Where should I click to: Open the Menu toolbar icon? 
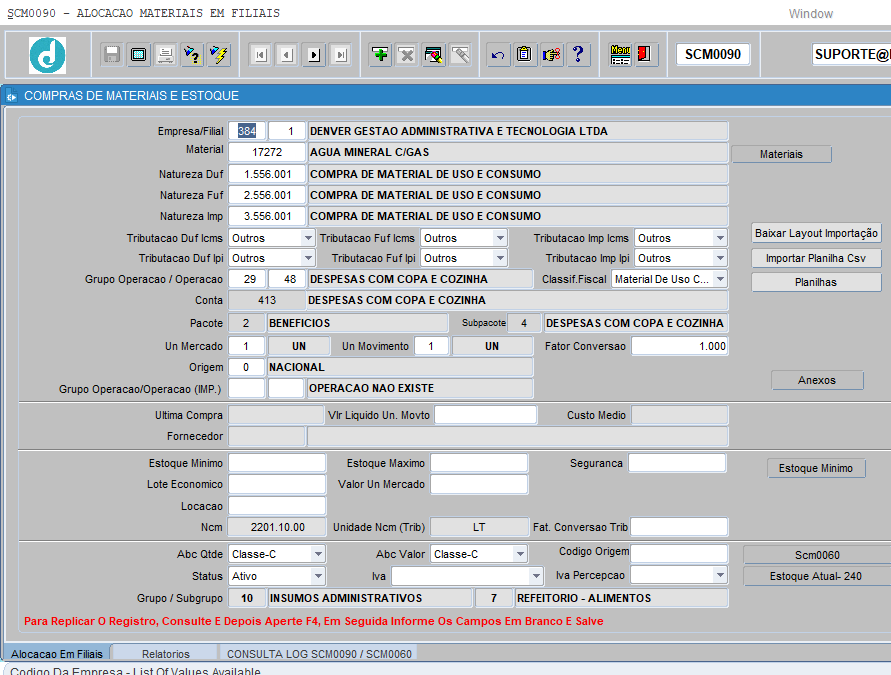[x=620, y=55]
